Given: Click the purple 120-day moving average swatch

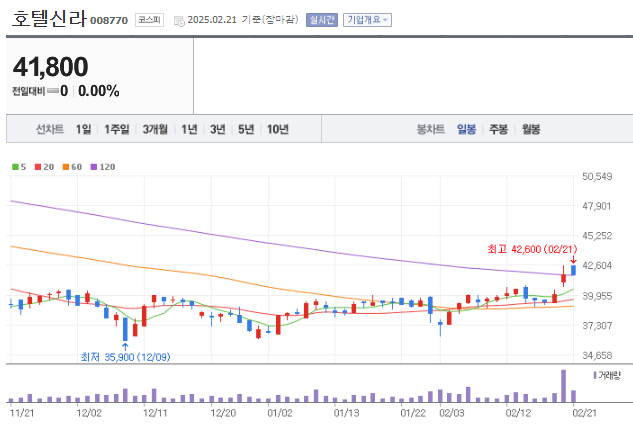Looking at the screenshot, I should coord(94,167).
